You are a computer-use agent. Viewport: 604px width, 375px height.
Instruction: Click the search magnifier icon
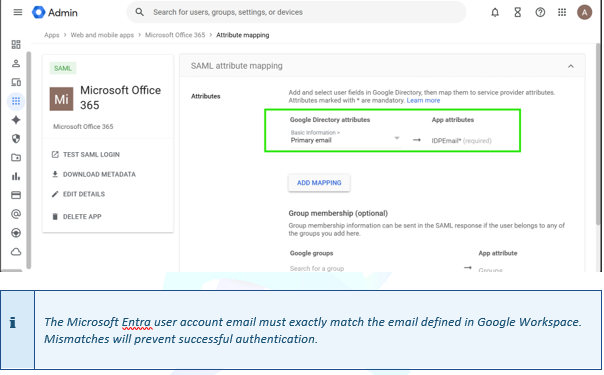139,12
